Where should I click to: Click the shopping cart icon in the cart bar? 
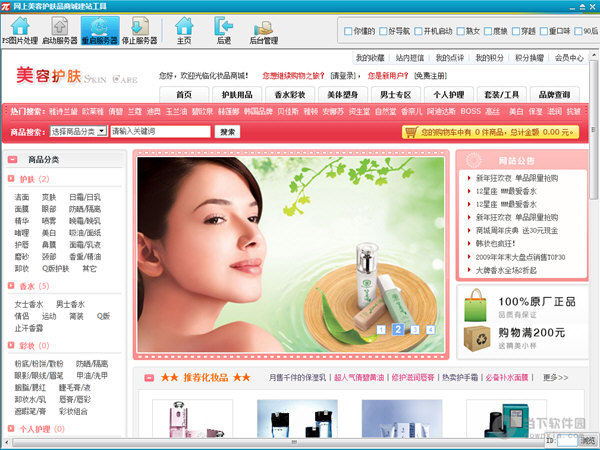coord(411,131)
